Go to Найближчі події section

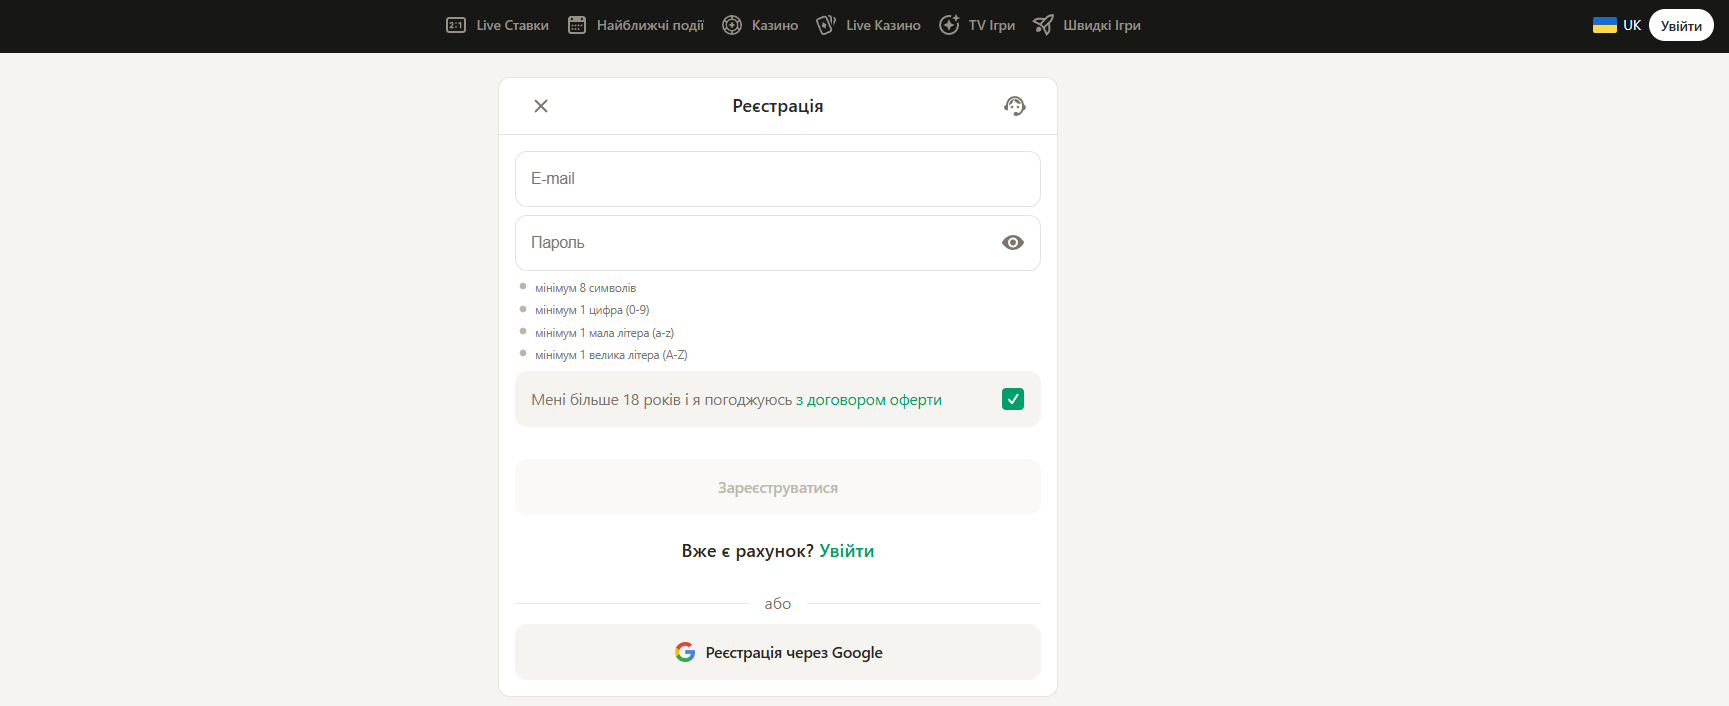pyautogui.click(x=650, y=25)
